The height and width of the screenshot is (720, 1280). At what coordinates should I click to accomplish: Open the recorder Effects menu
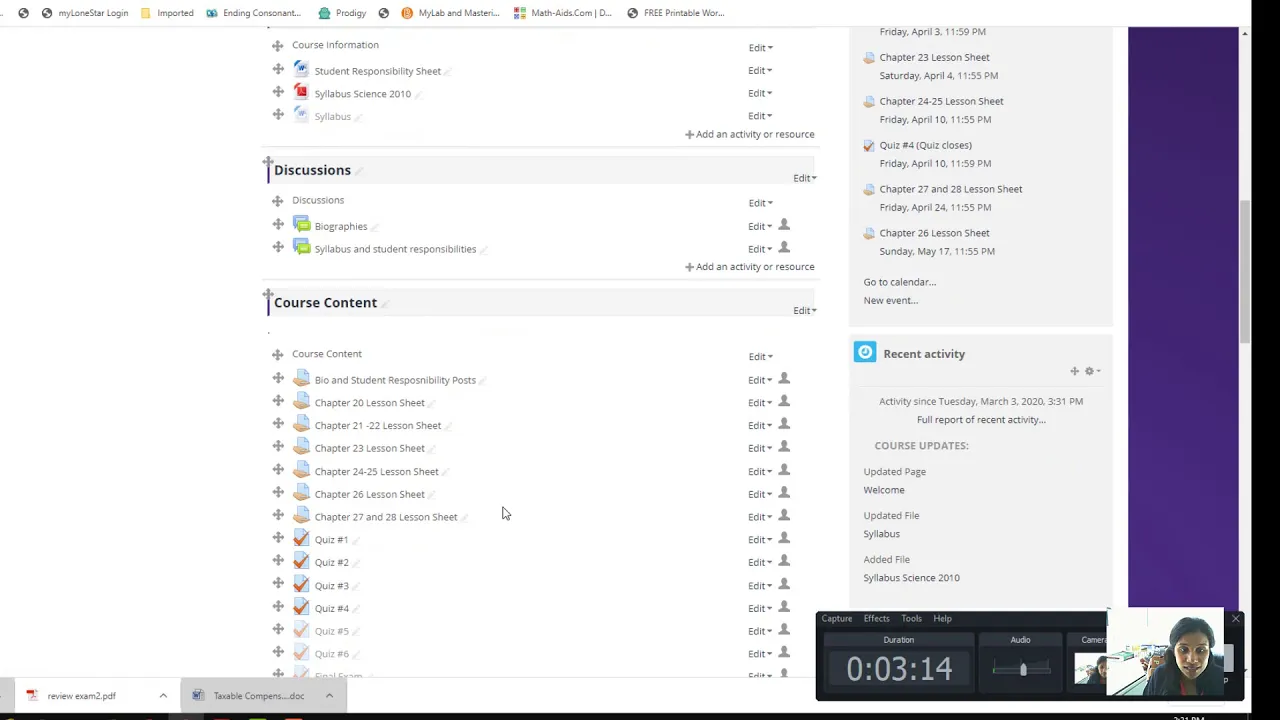point(876,618)
